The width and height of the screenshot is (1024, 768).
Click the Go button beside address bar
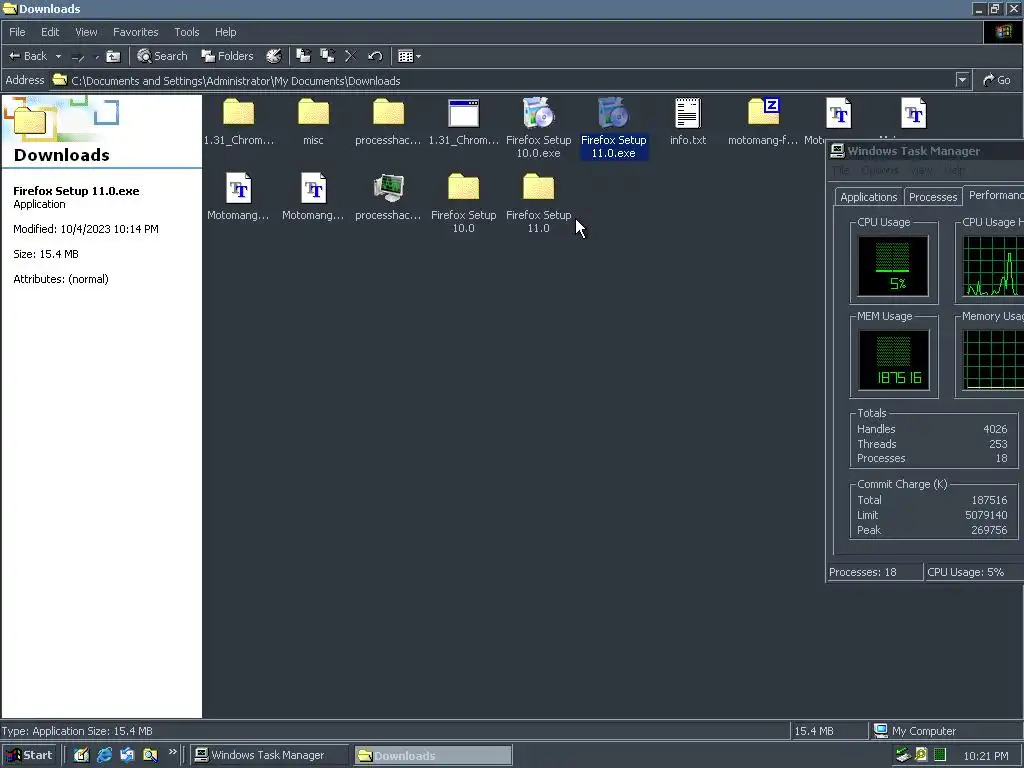click(997, 80)
